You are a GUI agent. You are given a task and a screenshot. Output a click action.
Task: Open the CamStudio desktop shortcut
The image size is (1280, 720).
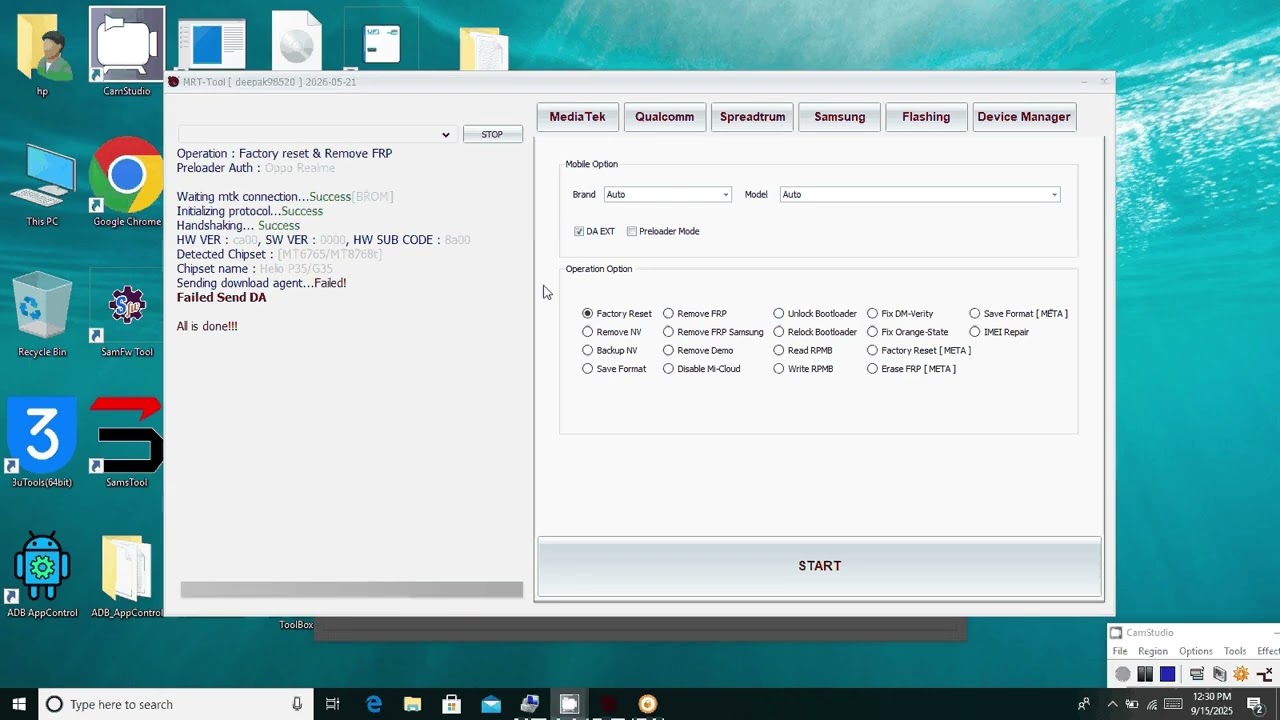click(x=127, y=52)
